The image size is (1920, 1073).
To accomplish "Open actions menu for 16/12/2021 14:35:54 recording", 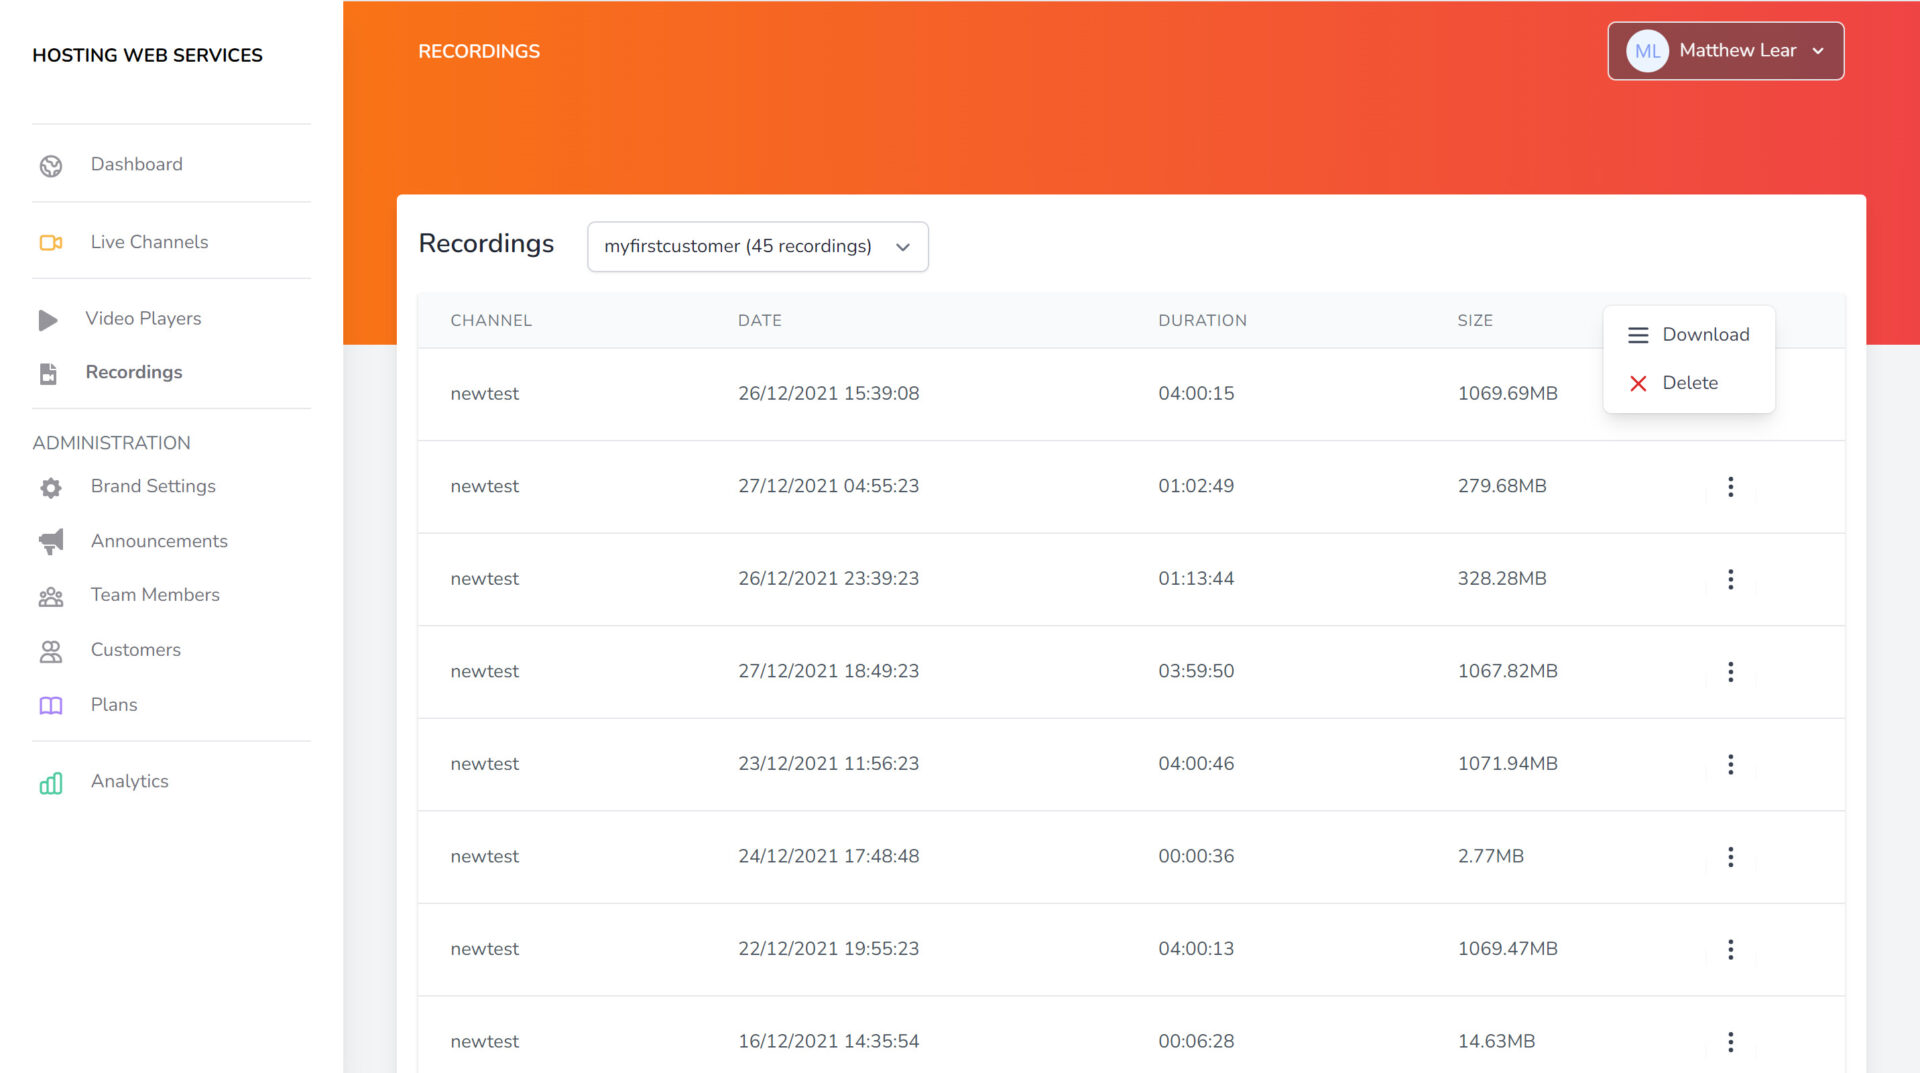I will click(1730, 1042).
